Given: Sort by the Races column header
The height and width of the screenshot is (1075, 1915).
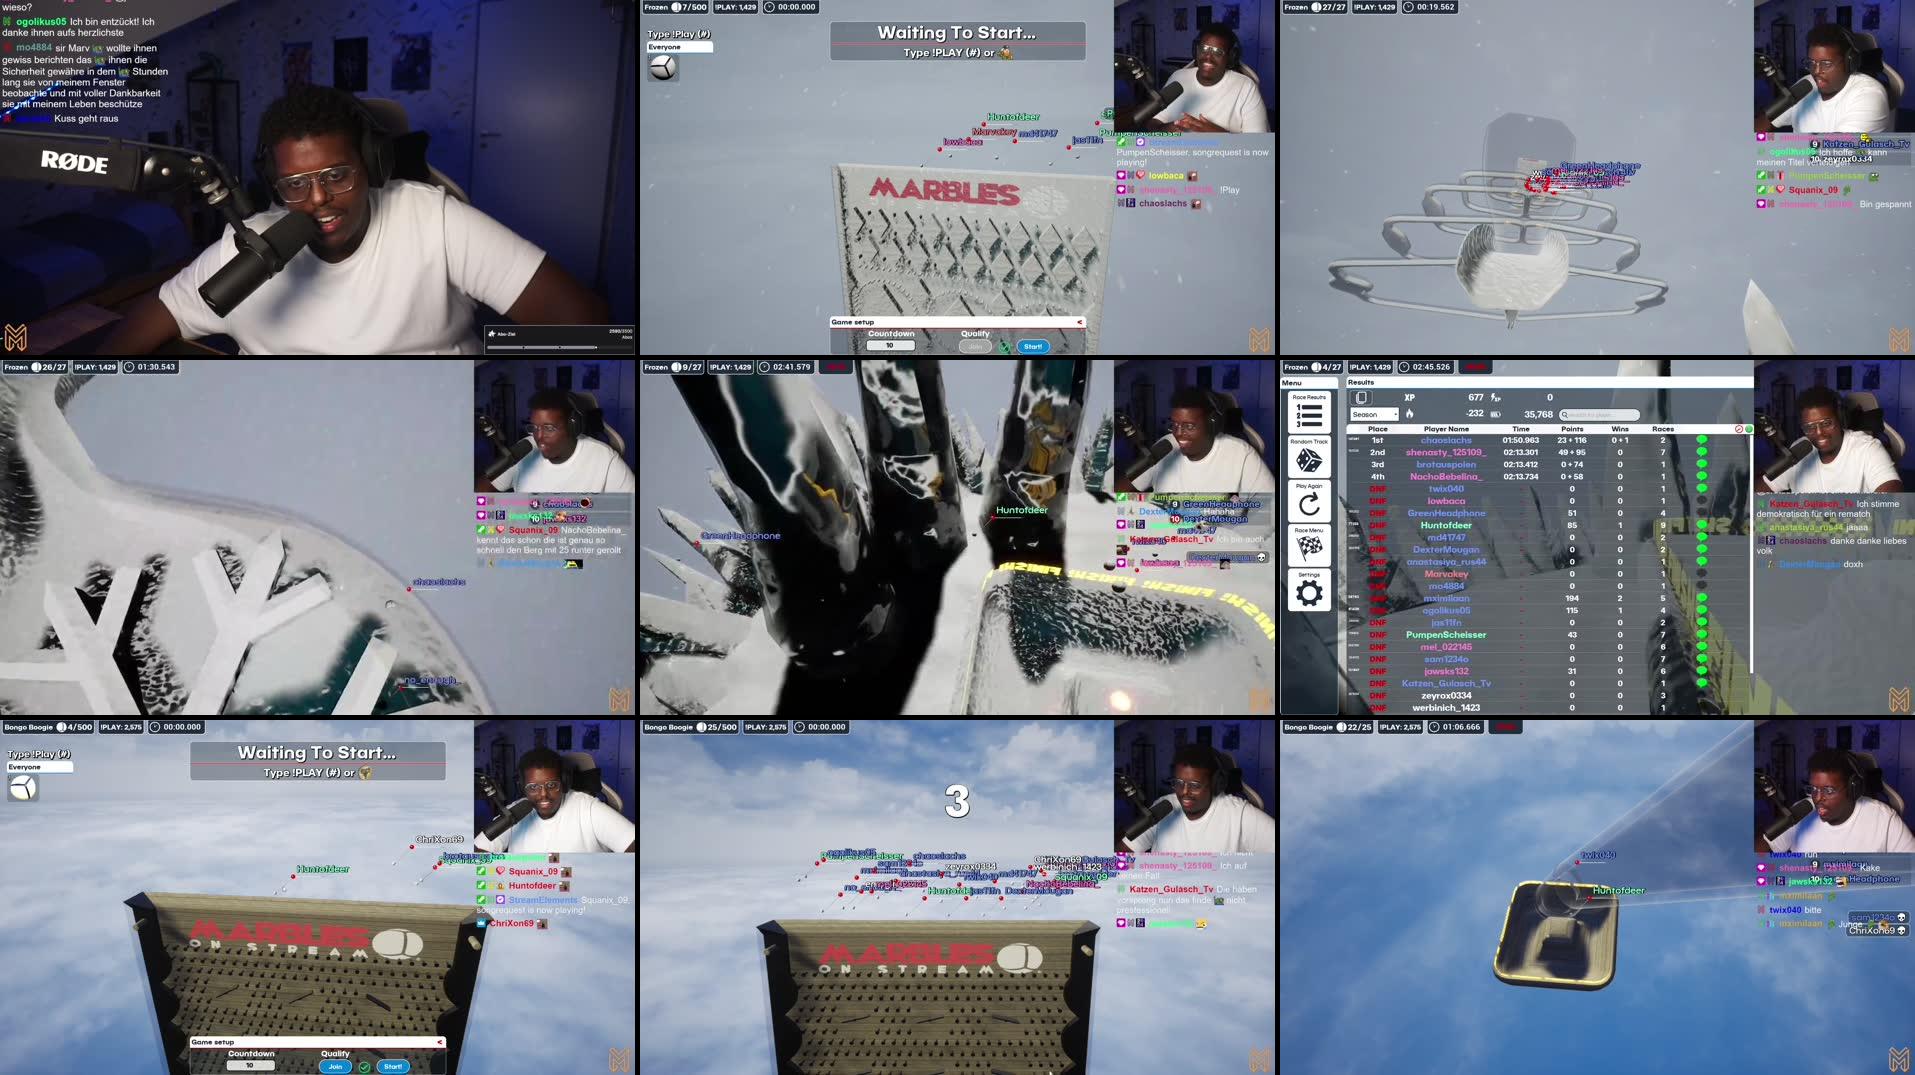Looking at the screenshot, I should [x=1663, y=429].
